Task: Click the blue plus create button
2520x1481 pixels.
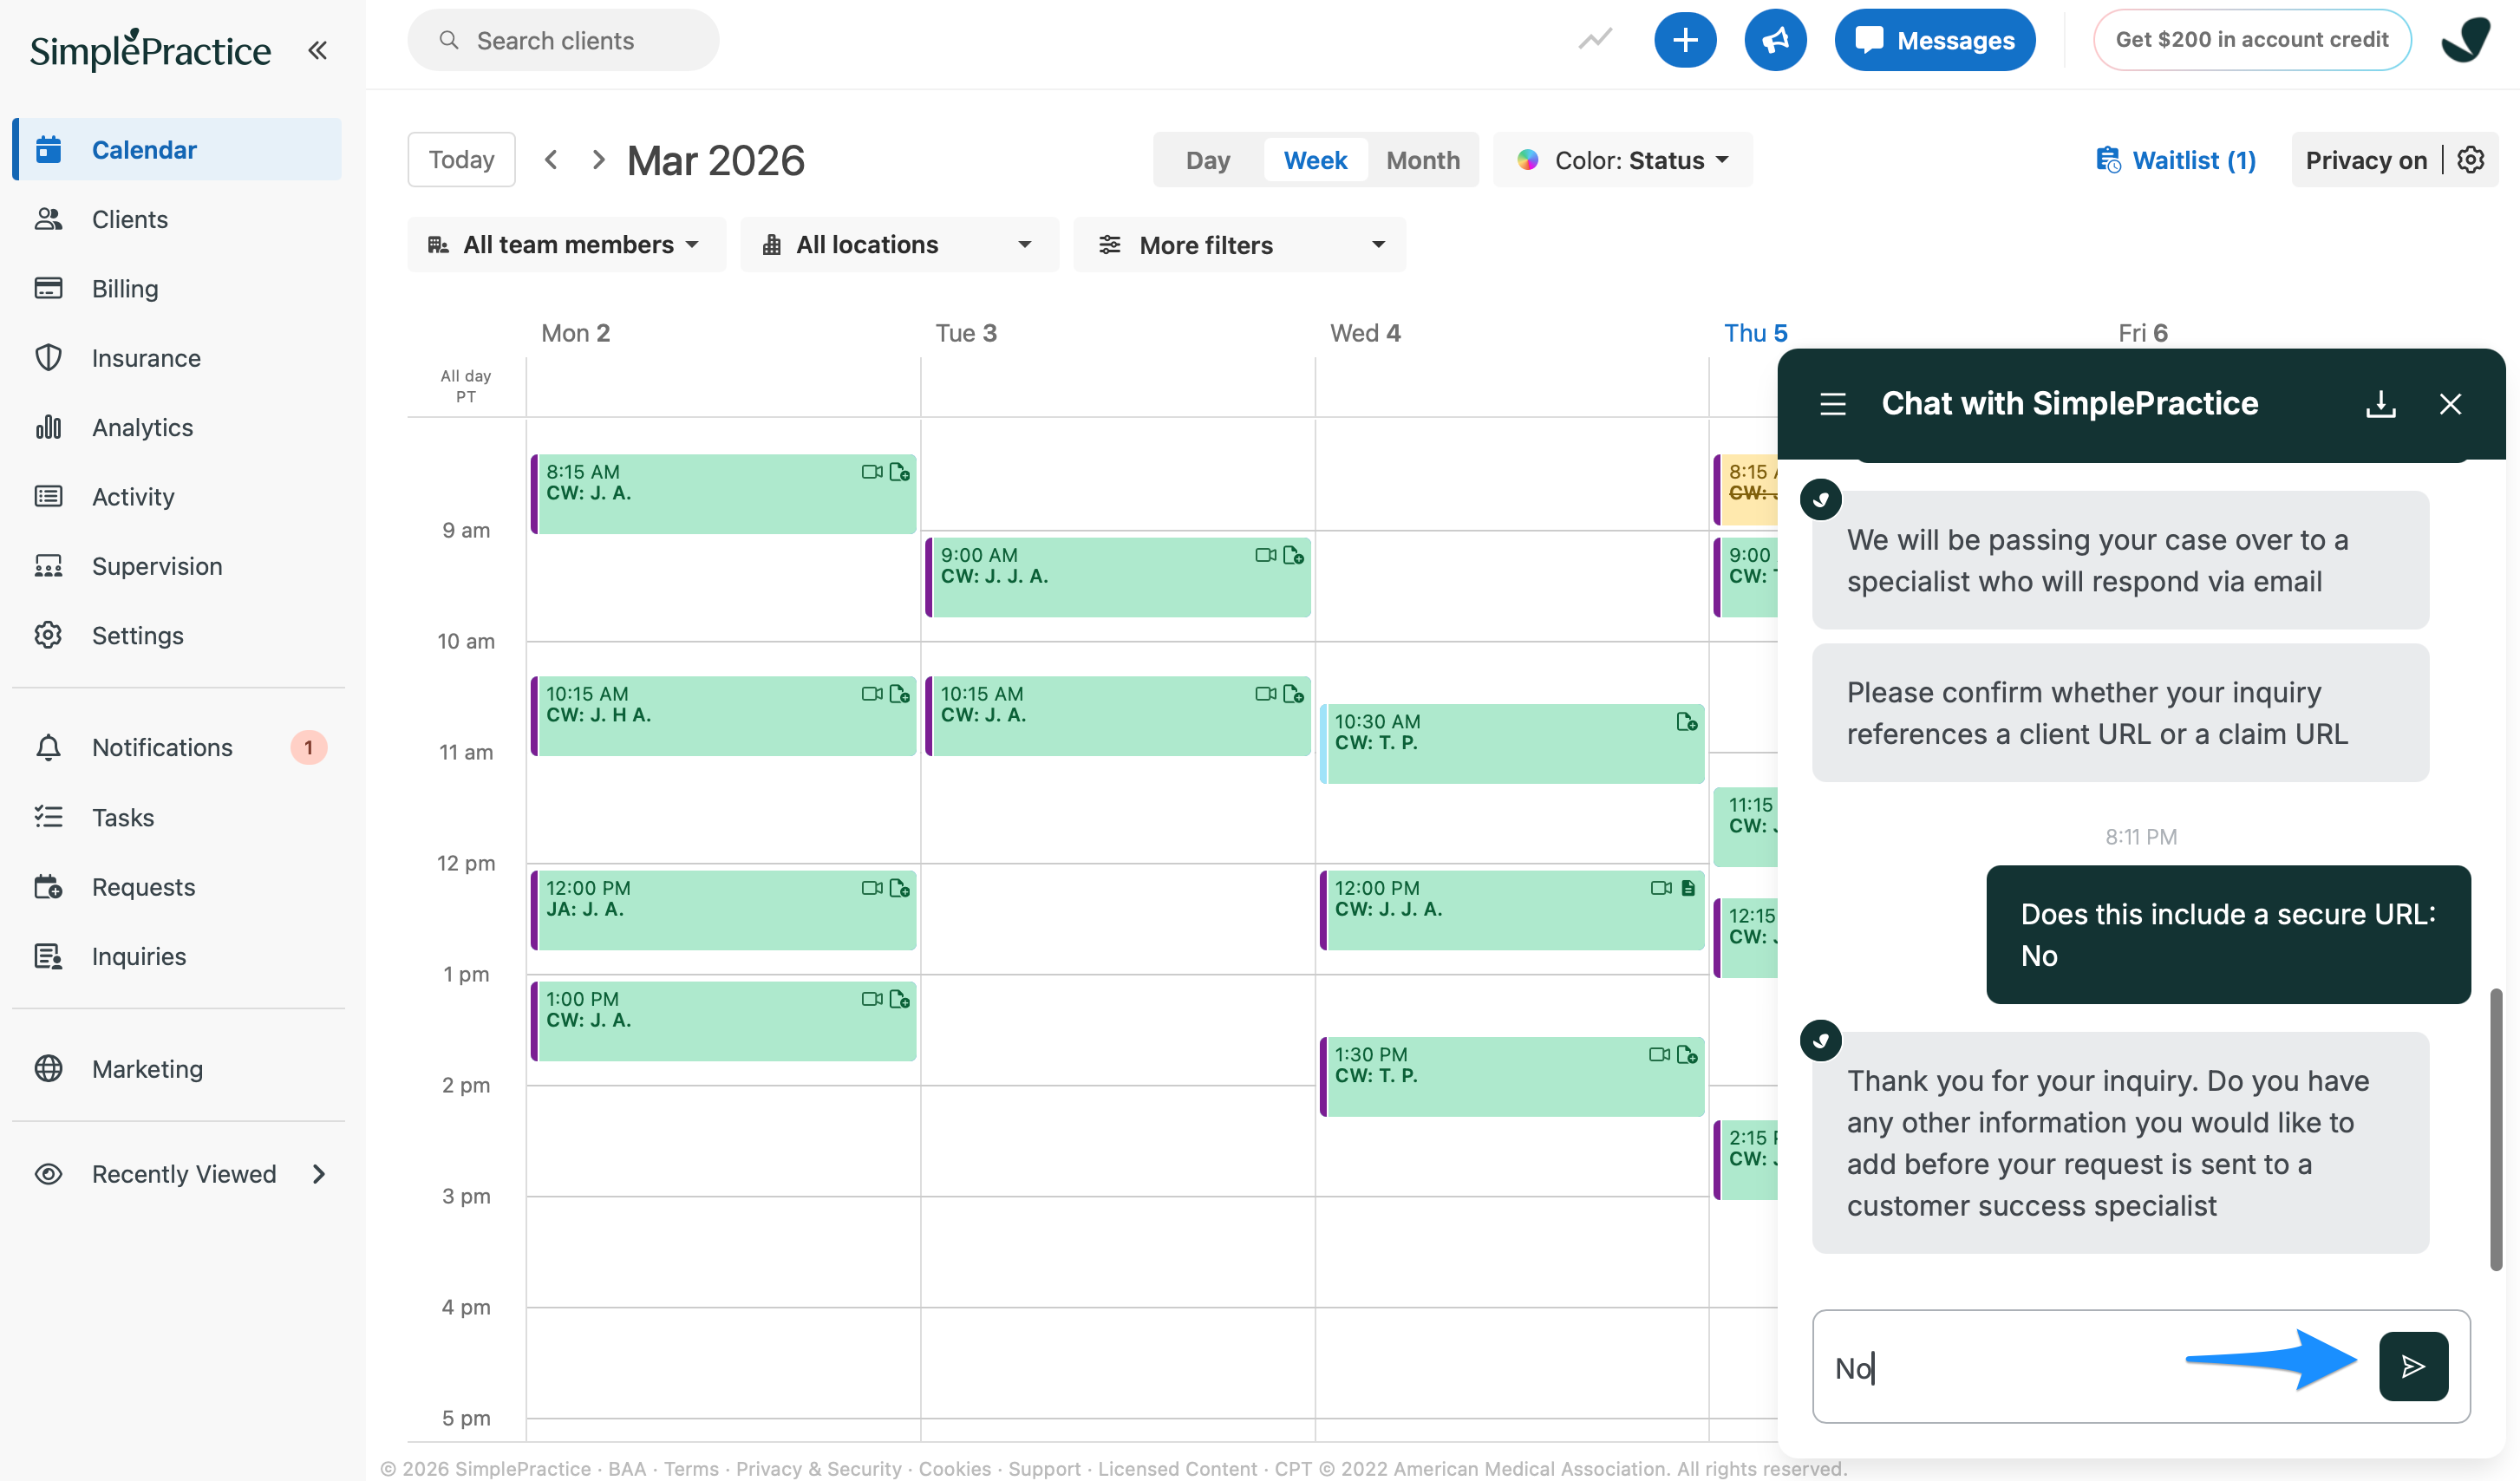Action: point(1685,40)
